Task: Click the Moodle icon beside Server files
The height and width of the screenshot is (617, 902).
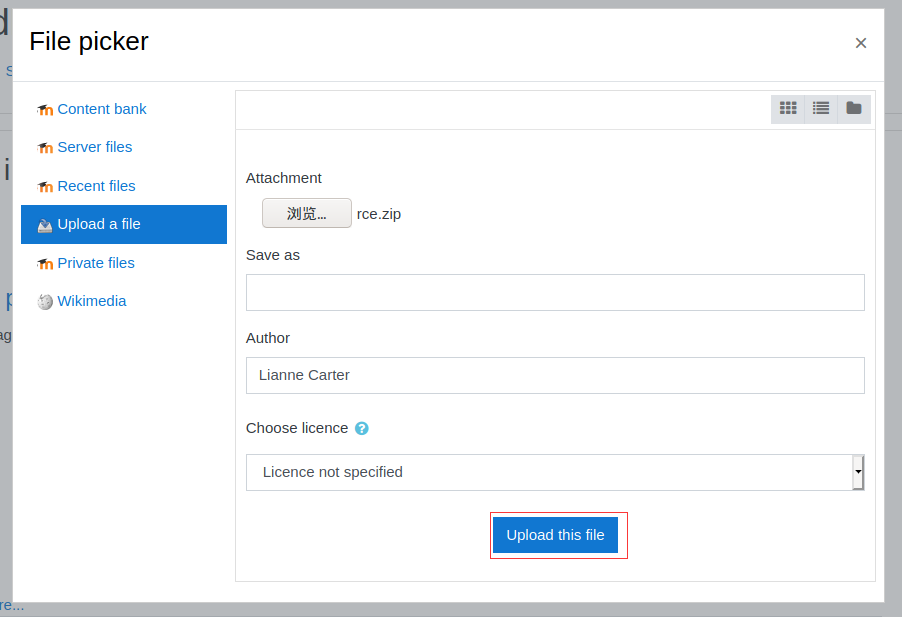Action: (45, 148)
